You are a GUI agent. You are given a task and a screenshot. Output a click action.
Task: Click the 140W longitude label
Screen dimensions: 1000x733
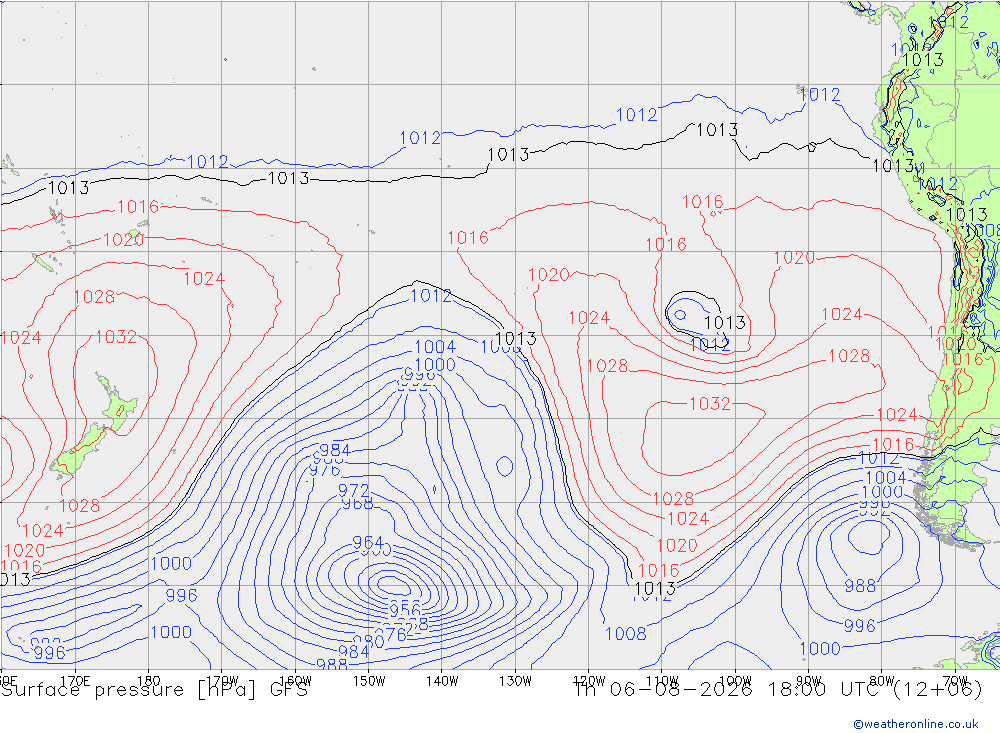point(442,681)
